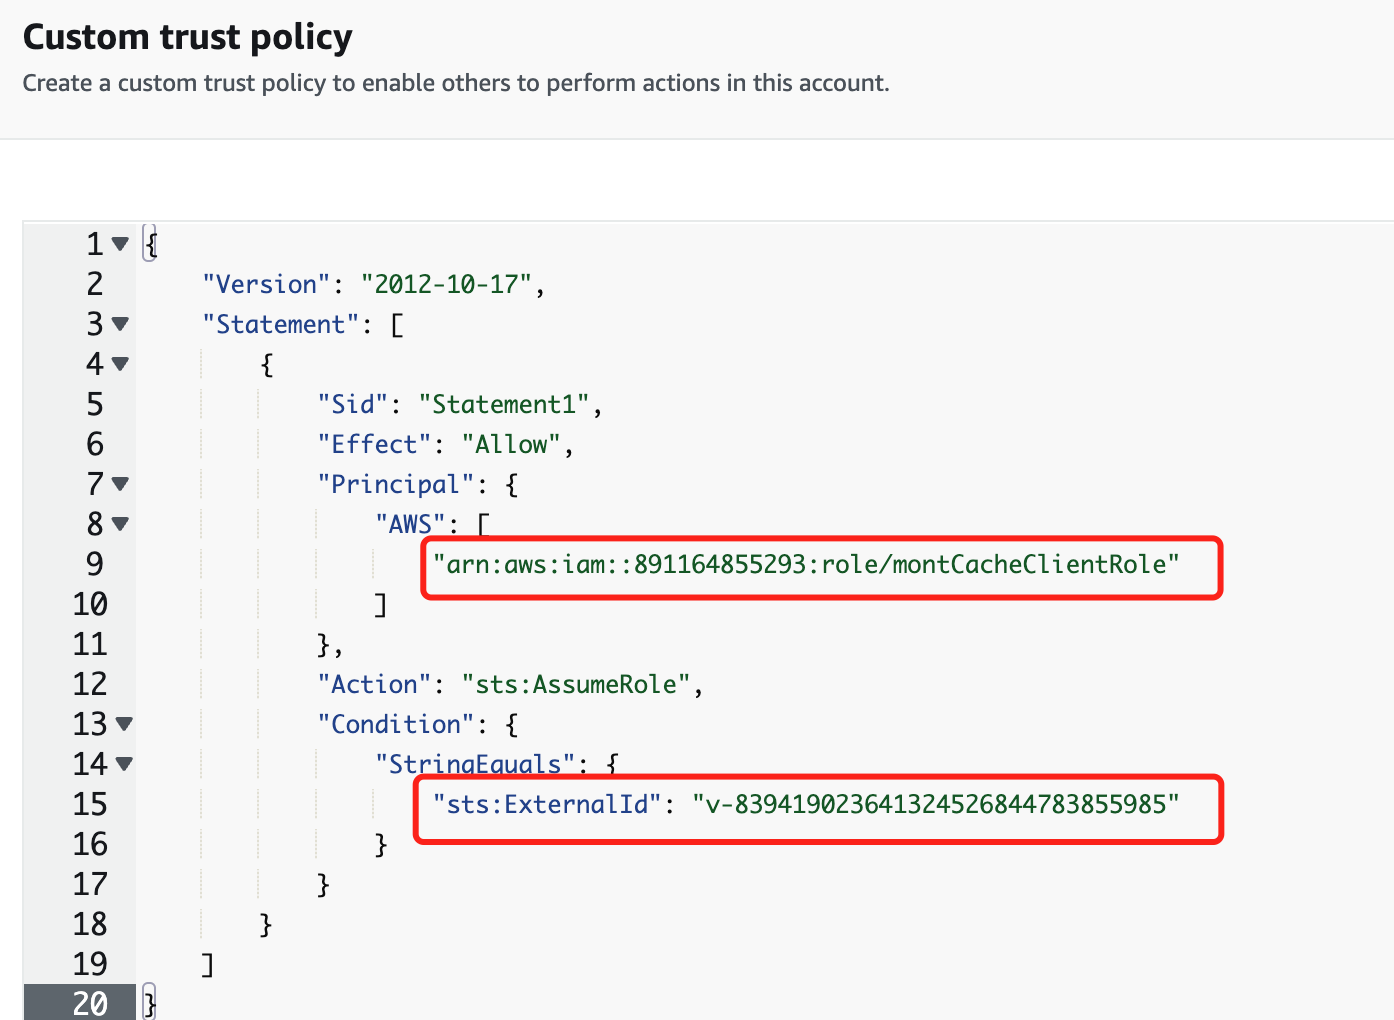
Task: Click the "Custom trust policy" heading
Action: 188,37
